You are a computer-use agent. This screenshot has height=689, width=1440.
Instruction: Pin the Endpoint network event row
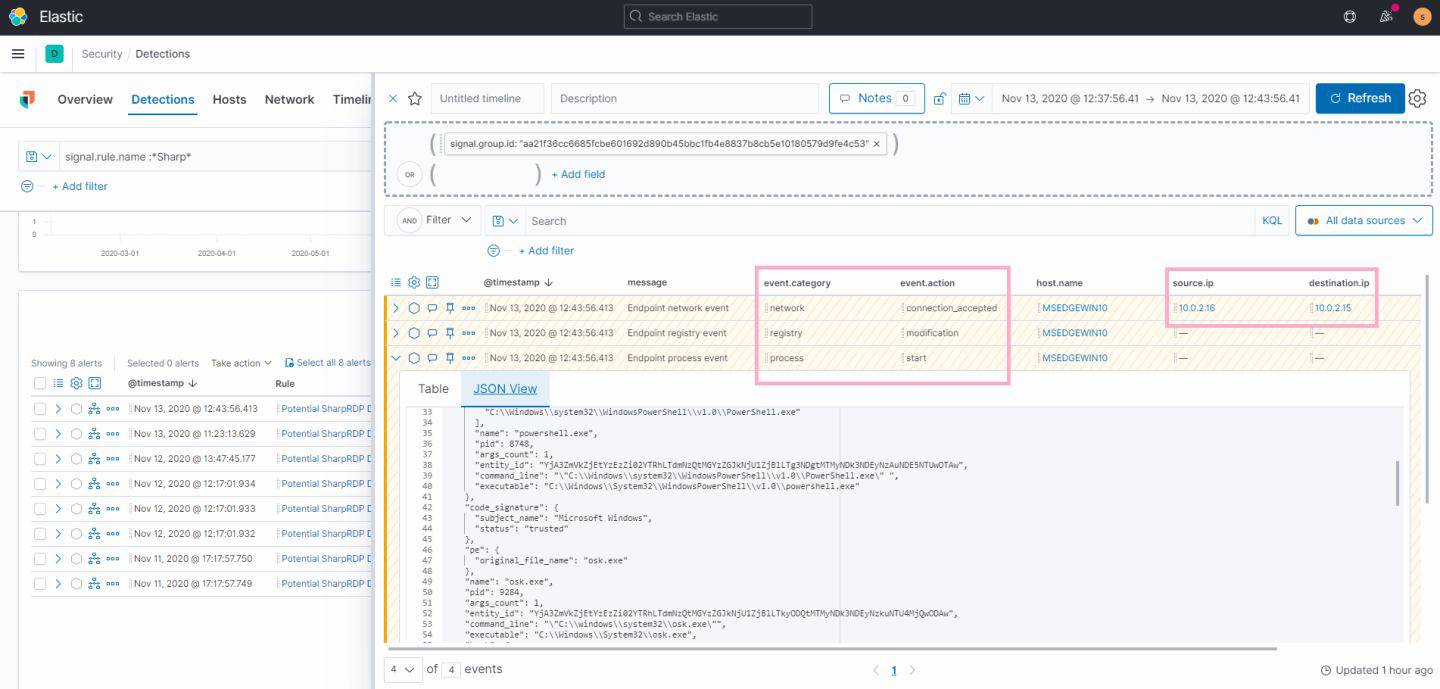(450, 308)
